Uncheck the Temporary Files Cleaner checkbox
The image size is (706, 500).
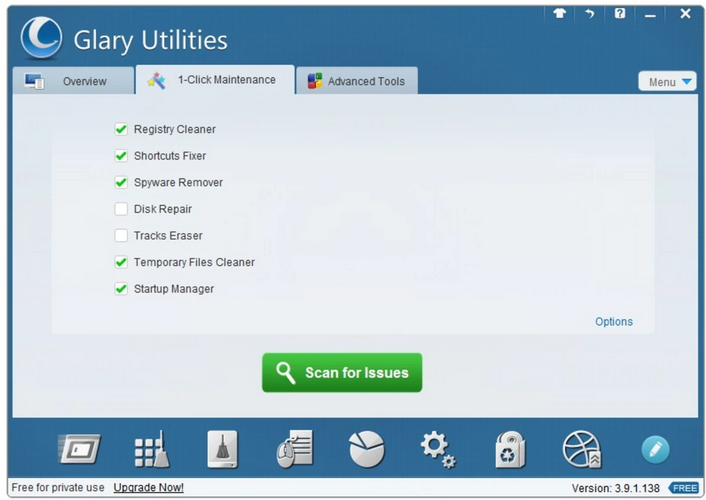click(x=121, y=262)
